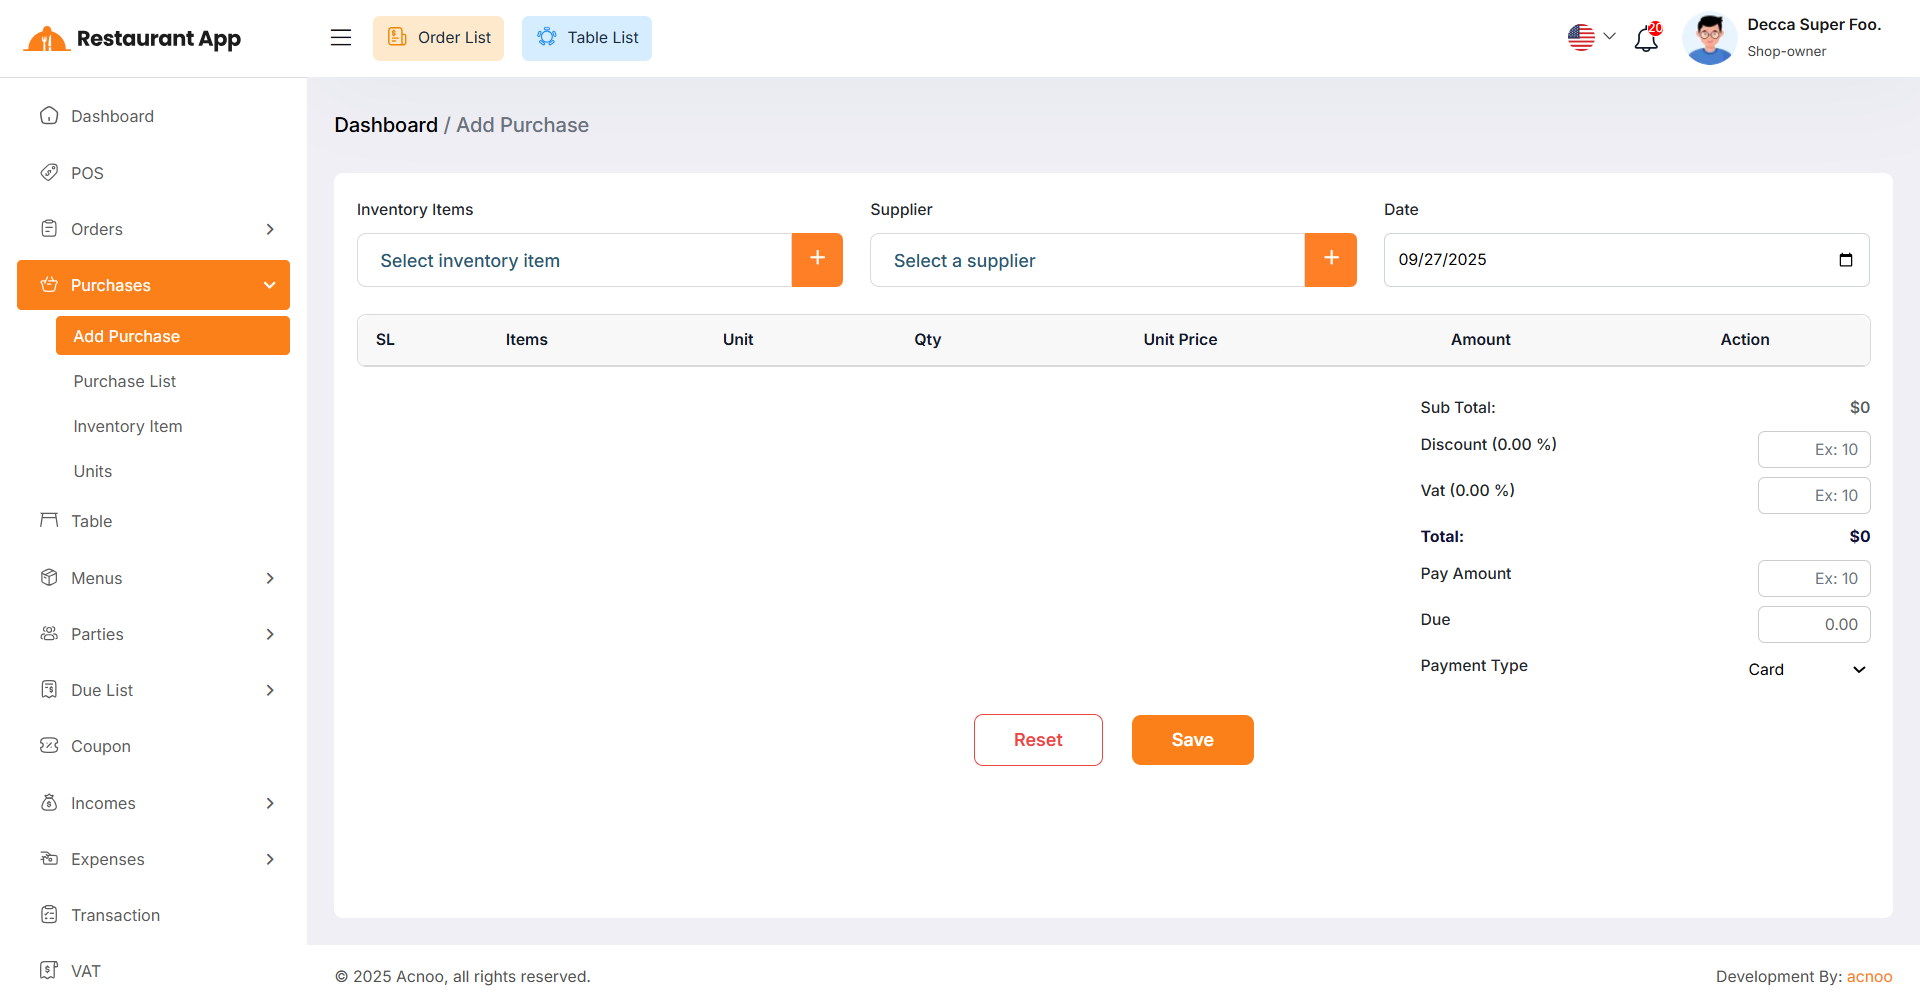This screenshot has width=1920, height=1007.
Task: Click the user profile avatar
Action: pyautogui.click(x=1709, y=39)
